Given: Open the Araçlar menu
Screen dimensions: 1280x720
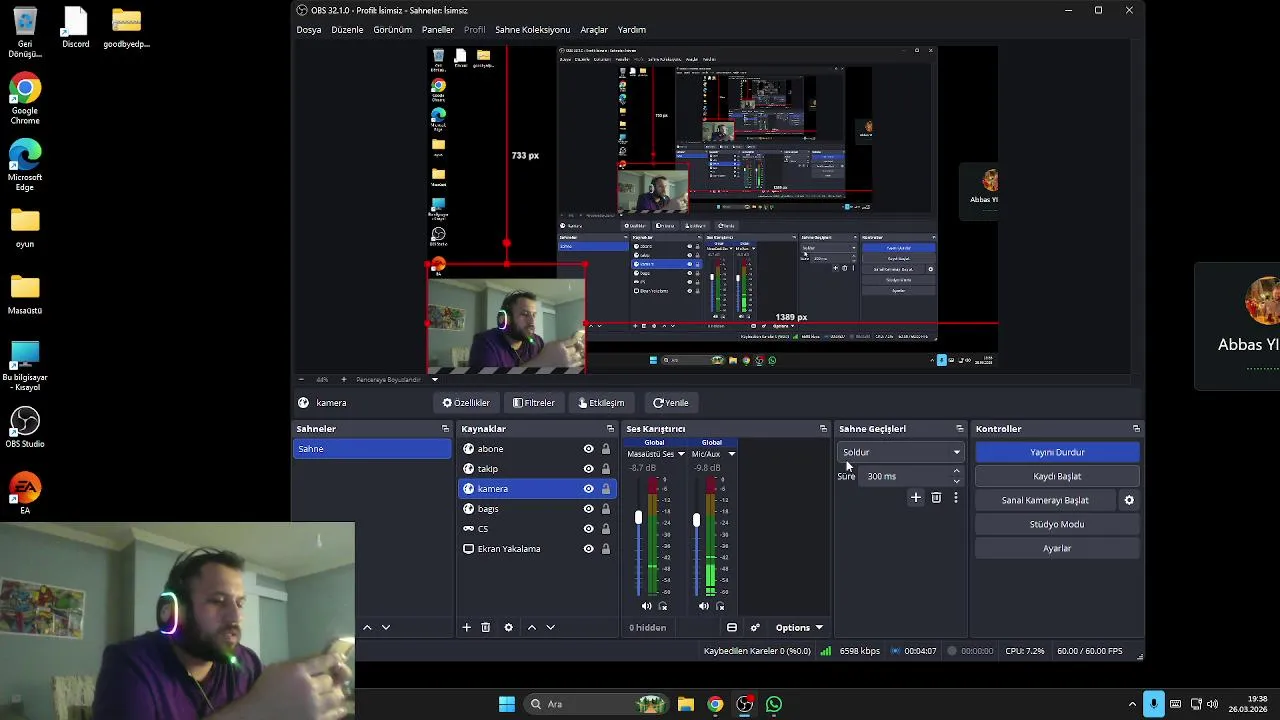Looking at the screenshot, I should (x=594, y=30).
